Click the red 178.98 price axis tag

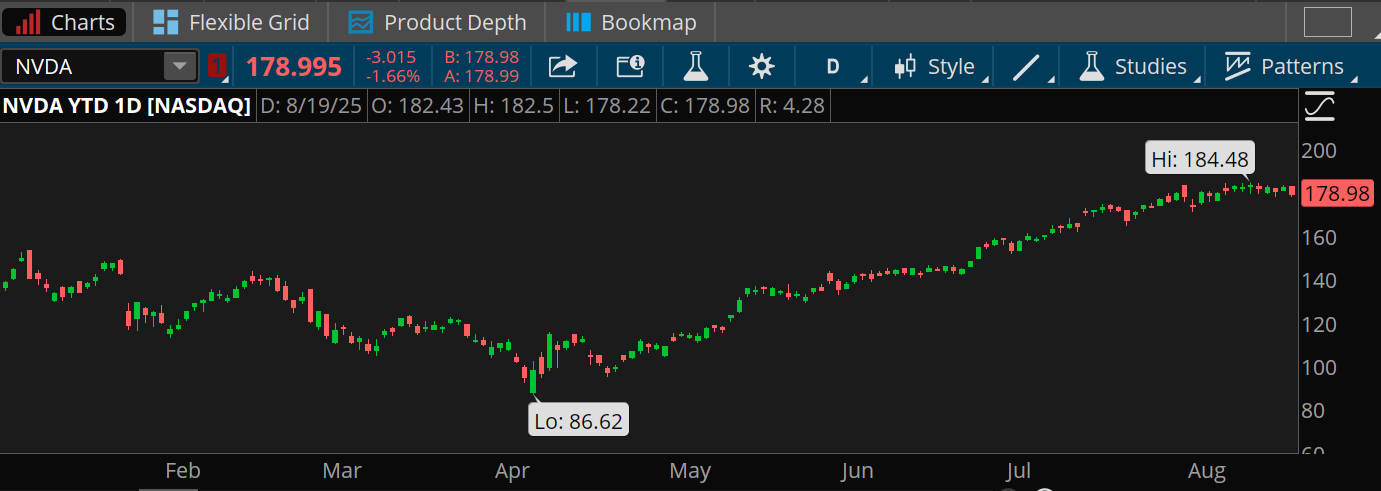[x=1338, y=193]
